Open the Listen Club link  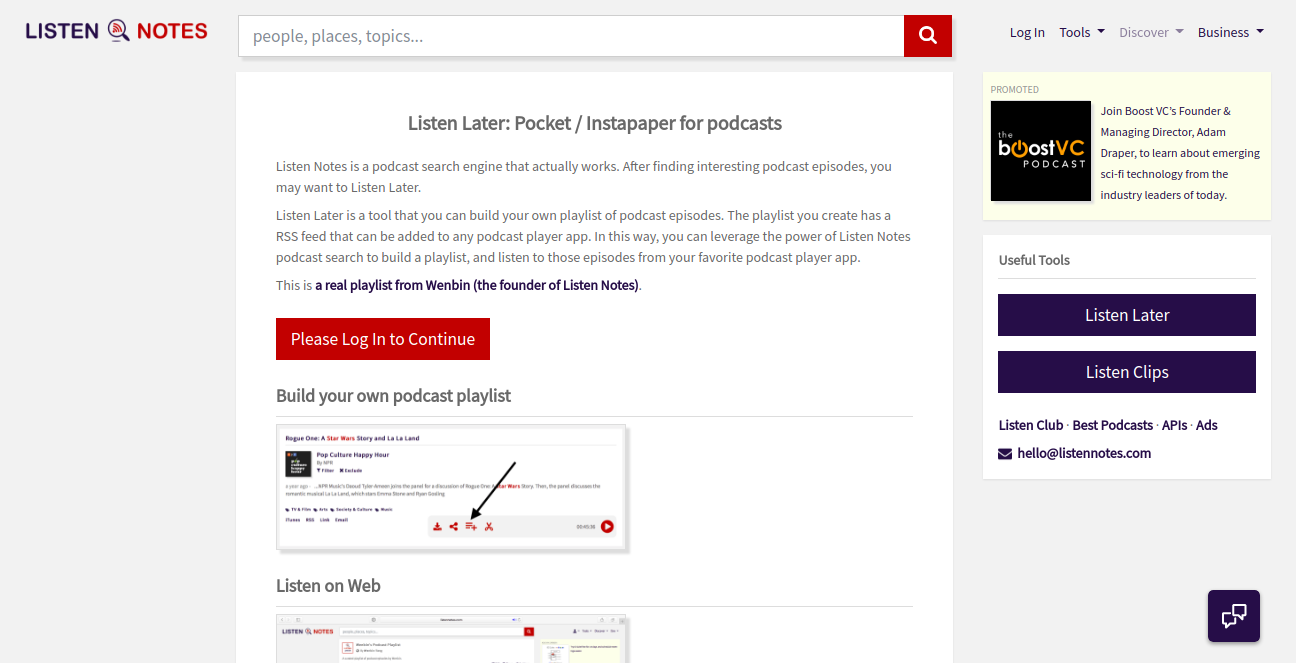[1031, 425]
